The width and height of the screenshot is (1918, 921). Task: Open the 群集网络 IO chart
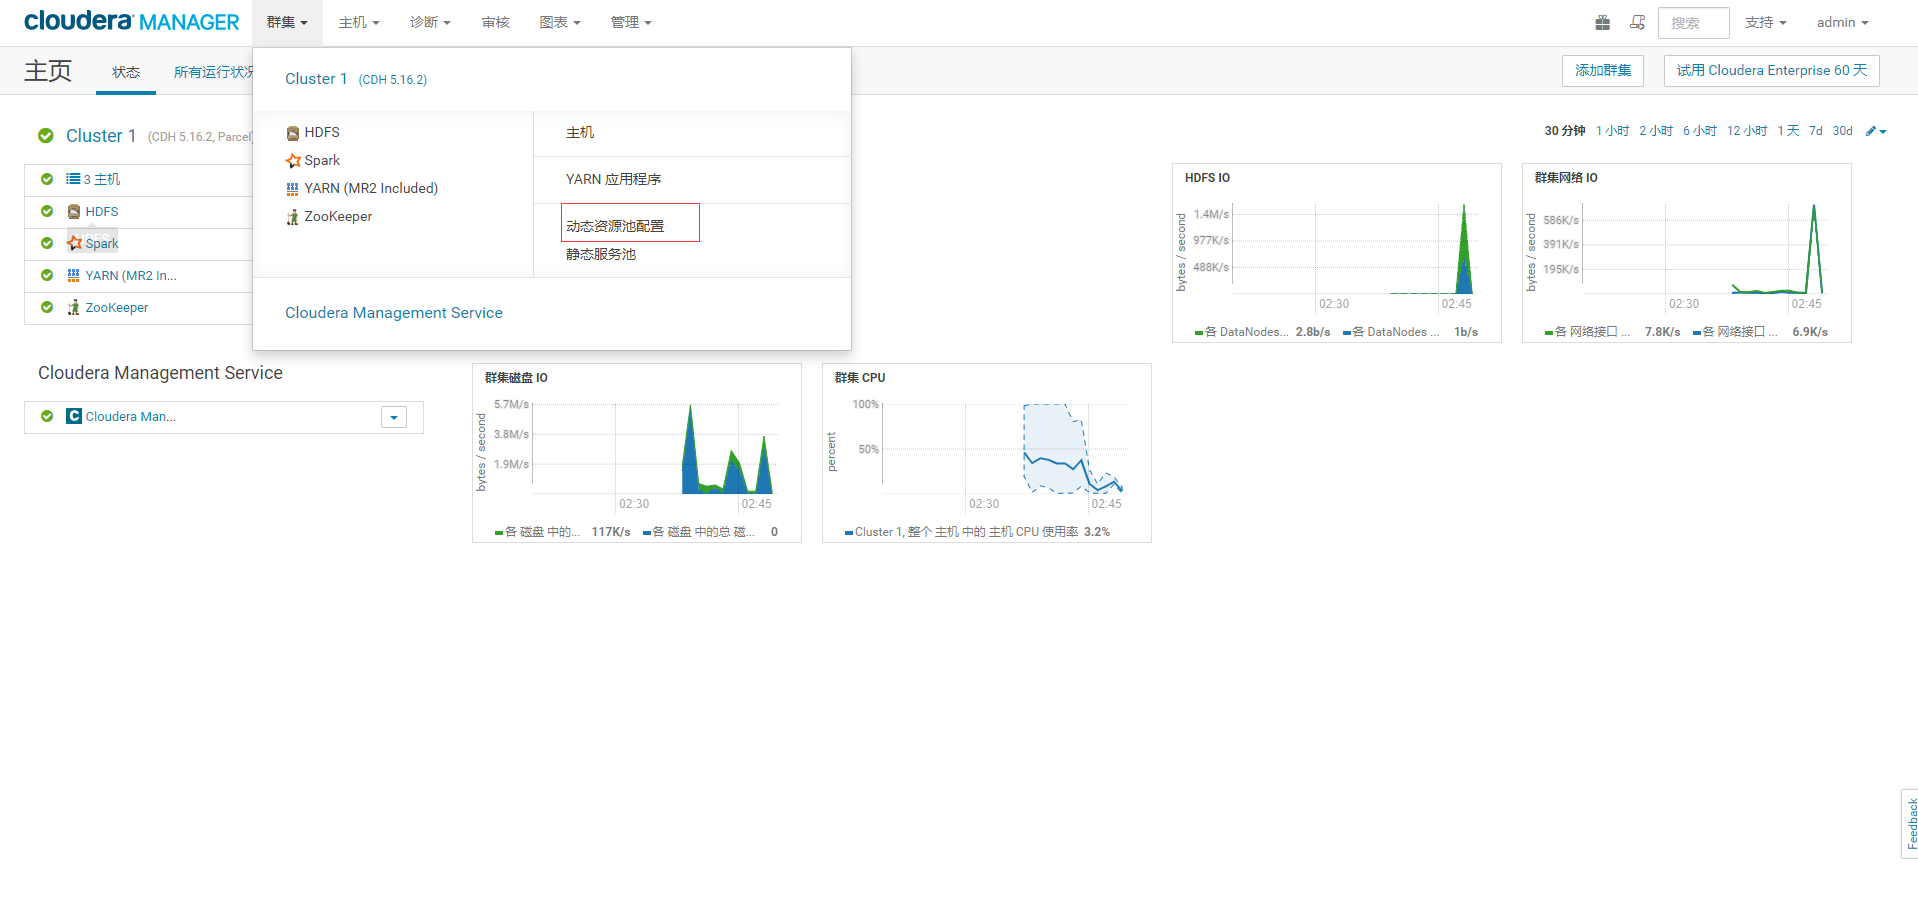click(1687, 253)
